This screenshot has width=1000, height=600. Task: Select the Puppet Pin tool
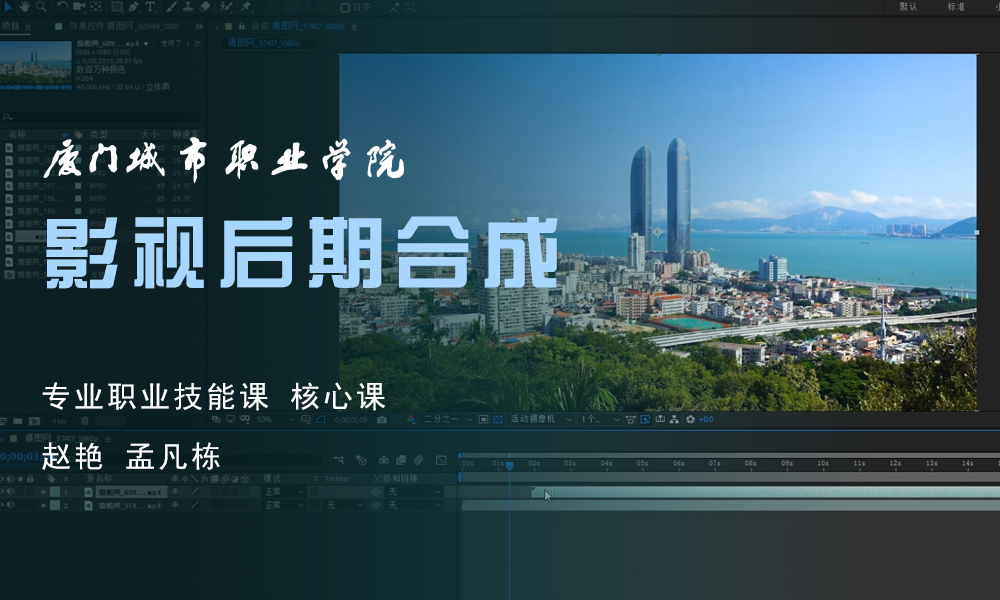[x=246, y=6]
